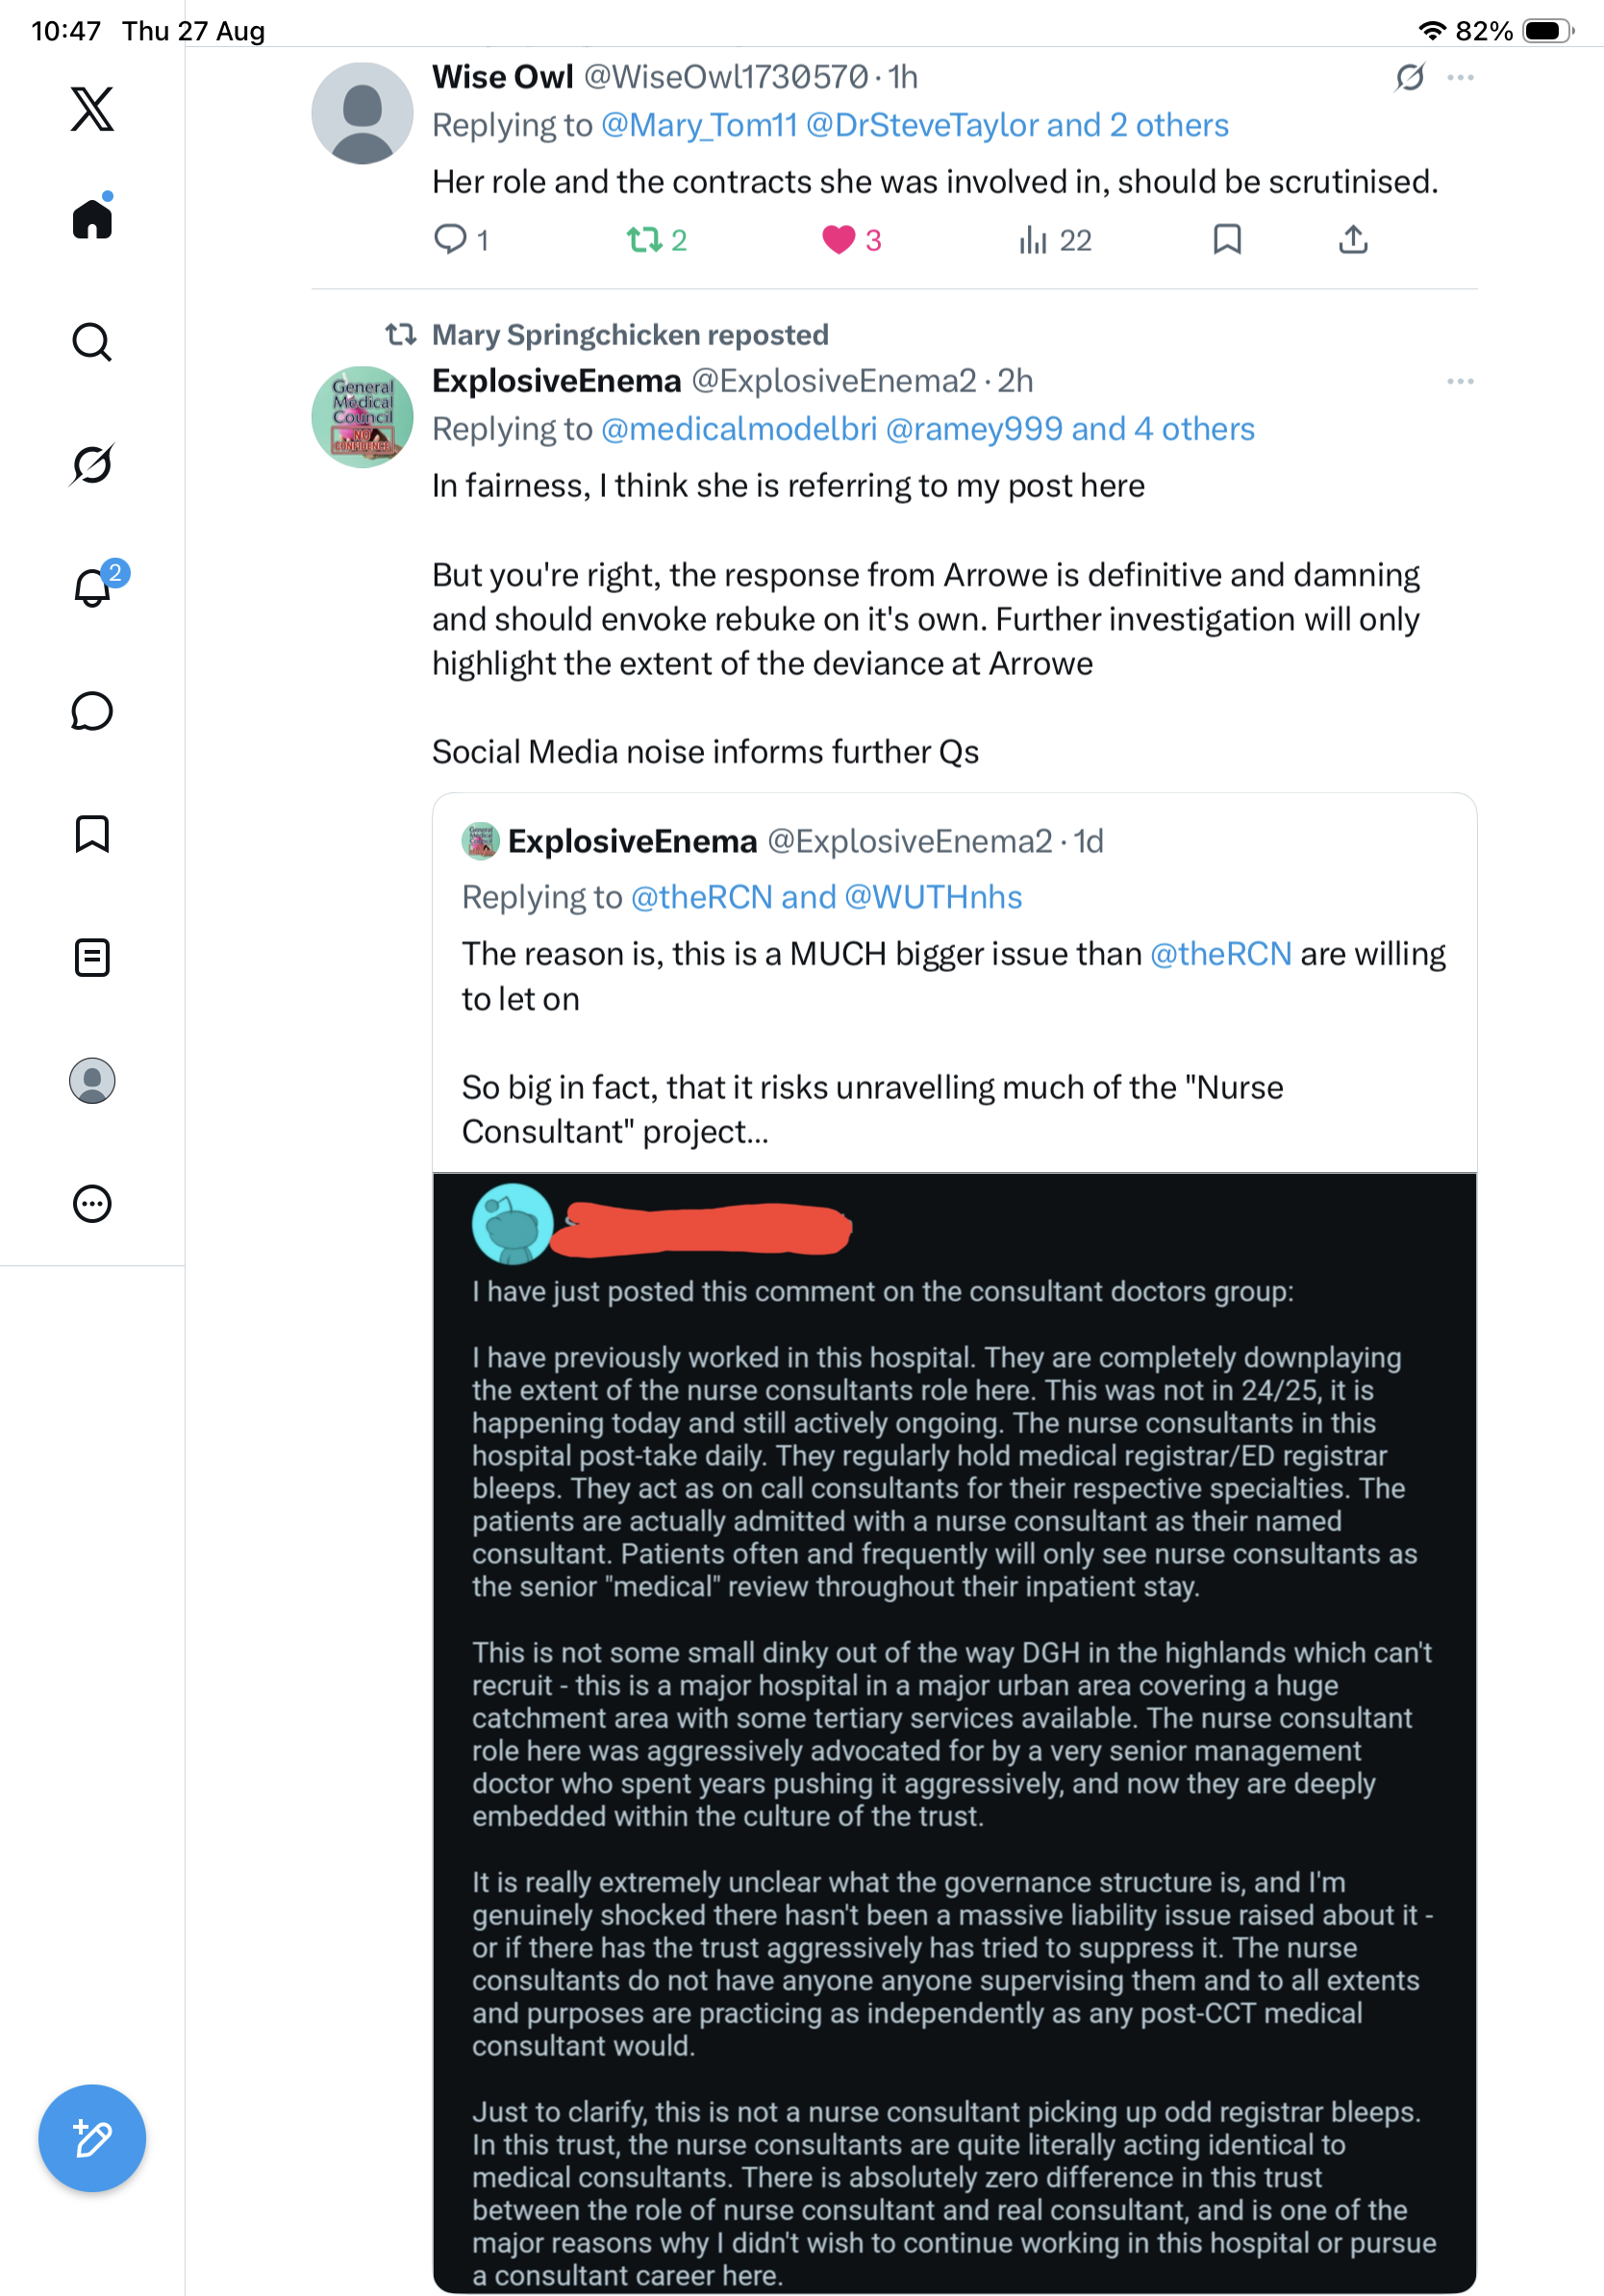The height and width of the screenshot is (2296, 1604).
Task: Follow the @theRCN mention in quoted post
Action: (1221, 954)
